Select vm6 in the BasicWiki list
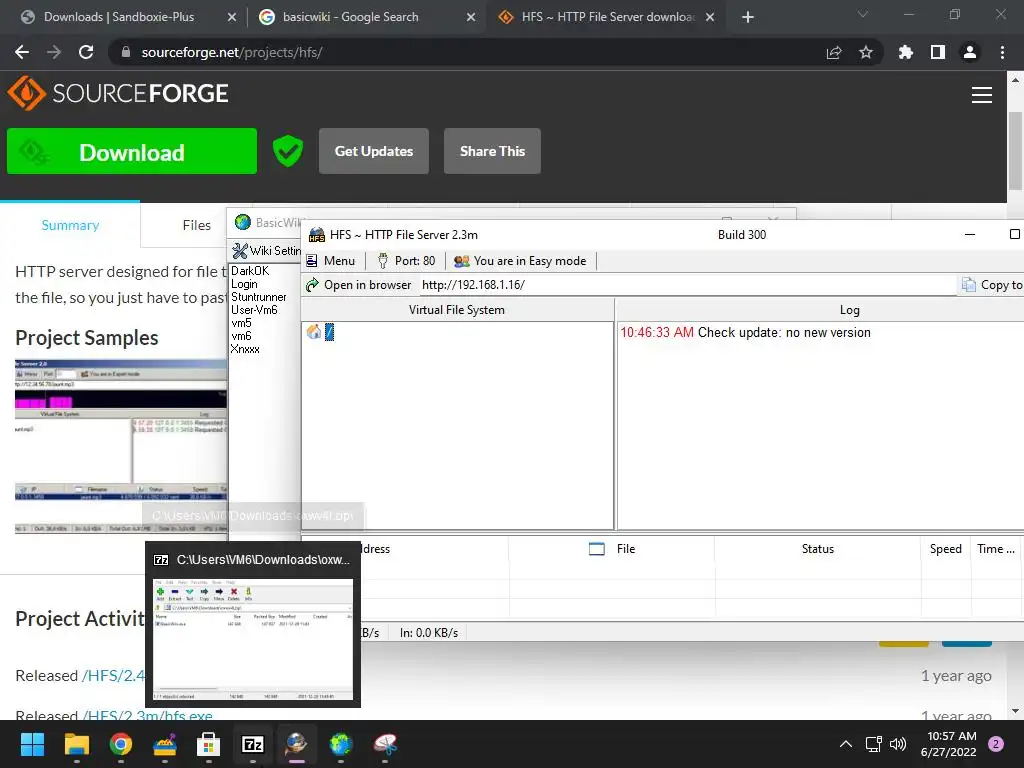Screen dimensions: 1024x768 click(x=241, y=336)
